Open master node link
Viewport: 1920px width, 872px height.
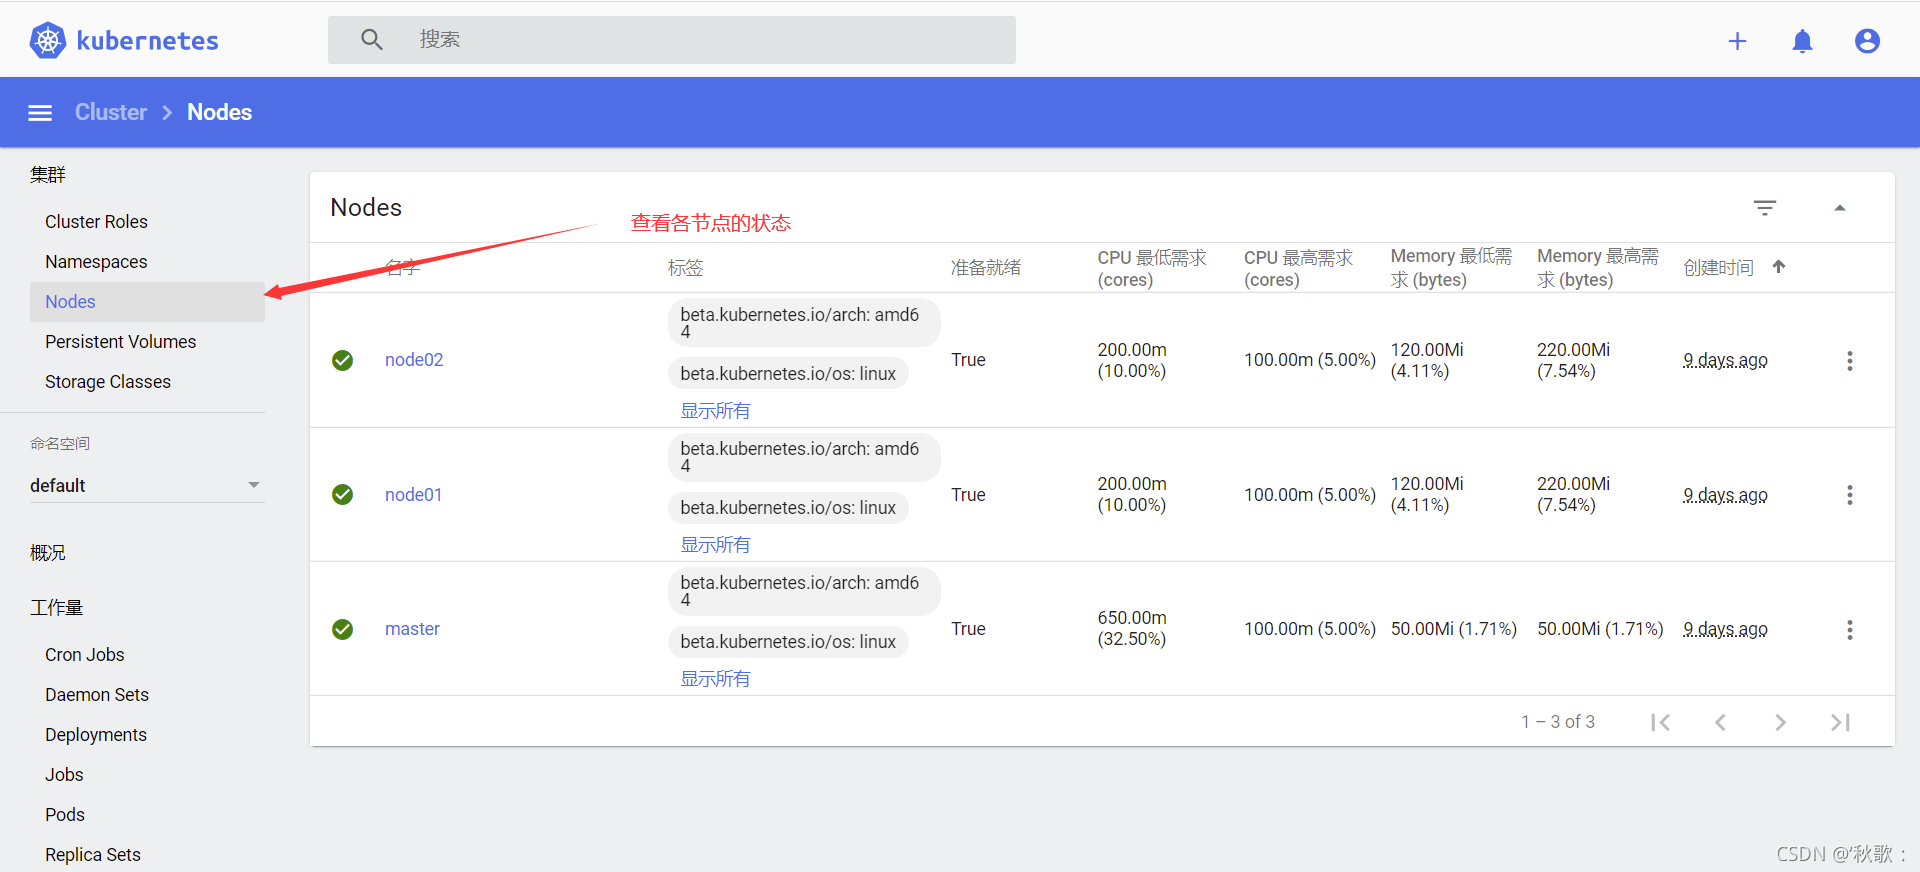[412, 629]
